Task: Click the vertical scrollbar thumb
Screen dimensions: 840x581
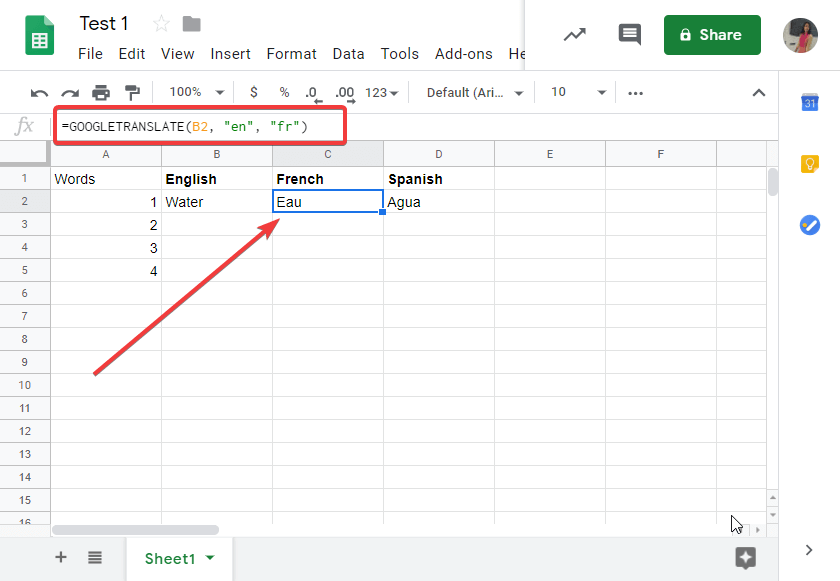Action: (x=772, y=182)
